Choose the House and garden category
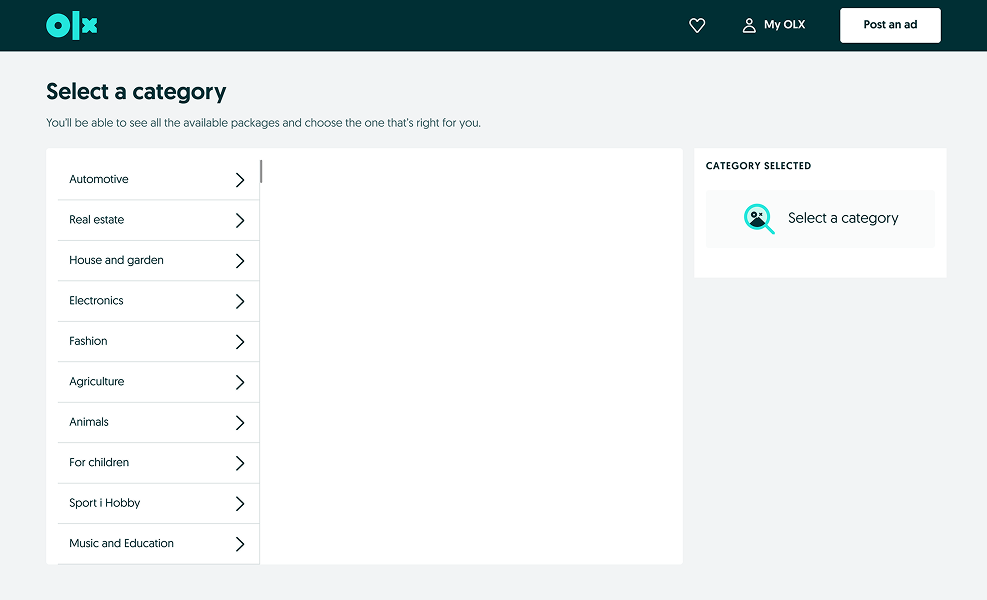This screenshot has height=600, width=987. coord(159,260)
